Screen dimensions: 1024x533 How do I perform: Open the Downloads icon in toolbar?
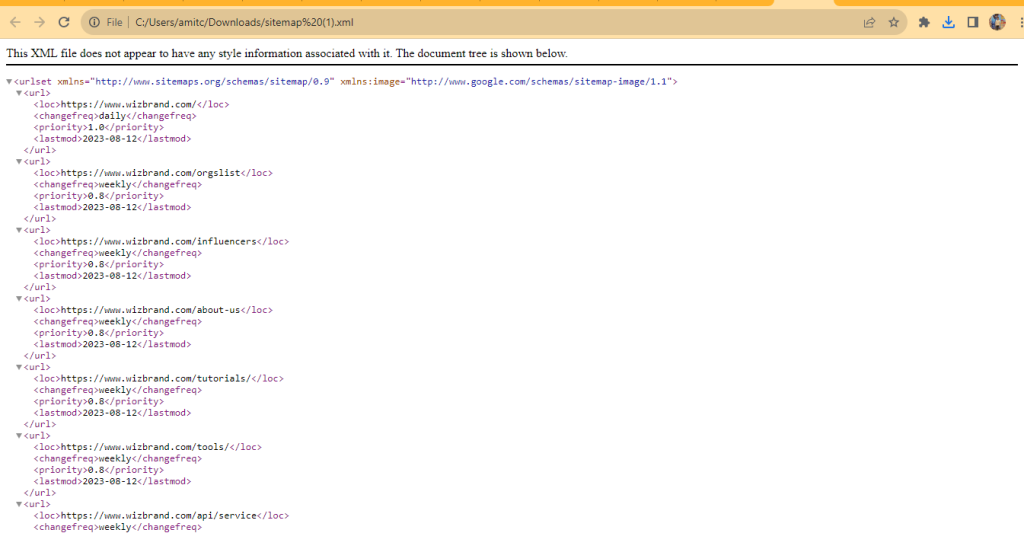pos(949,22)
